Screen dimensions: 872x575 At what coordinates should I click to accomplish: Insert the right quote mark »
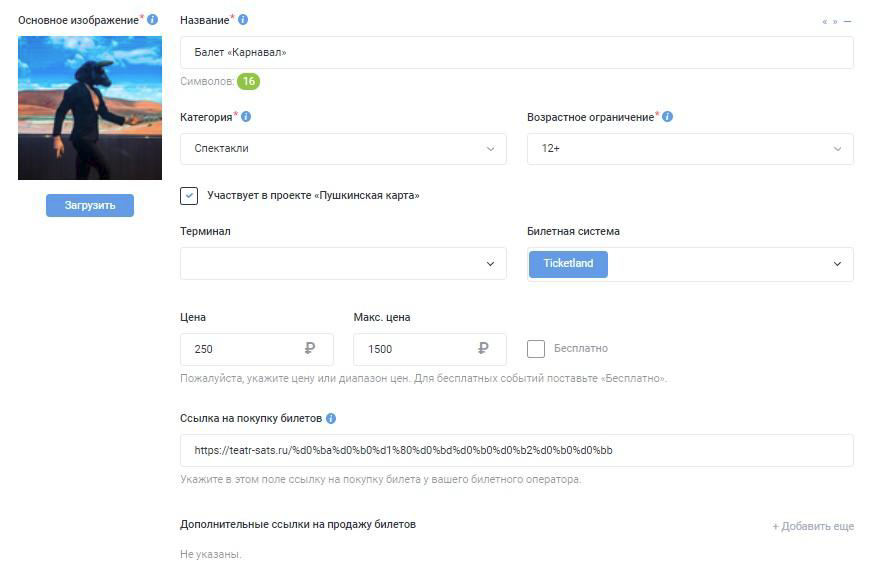(835, 21)
